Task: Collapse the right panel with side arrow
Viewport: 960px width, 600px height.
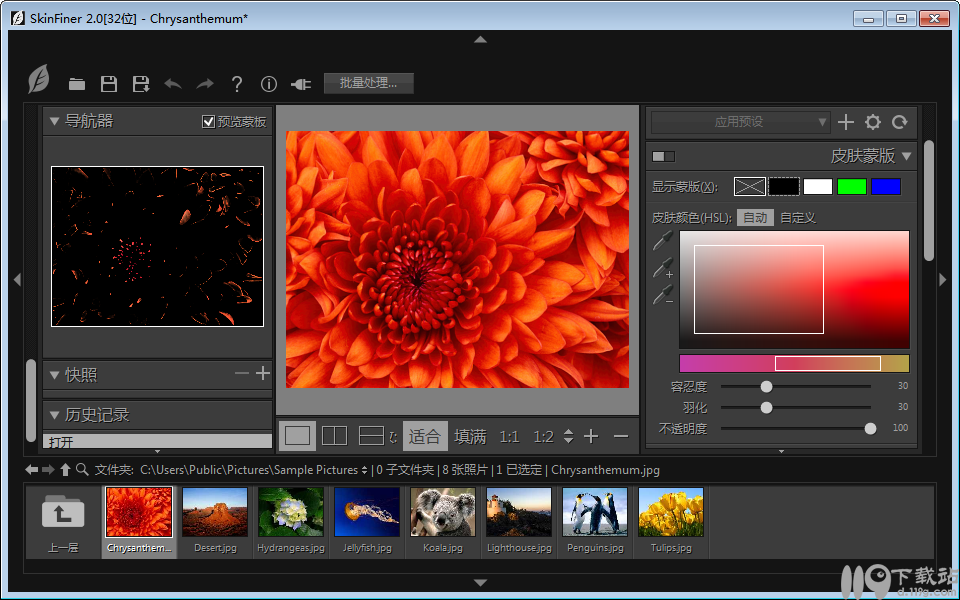Action: coord(942,280)
